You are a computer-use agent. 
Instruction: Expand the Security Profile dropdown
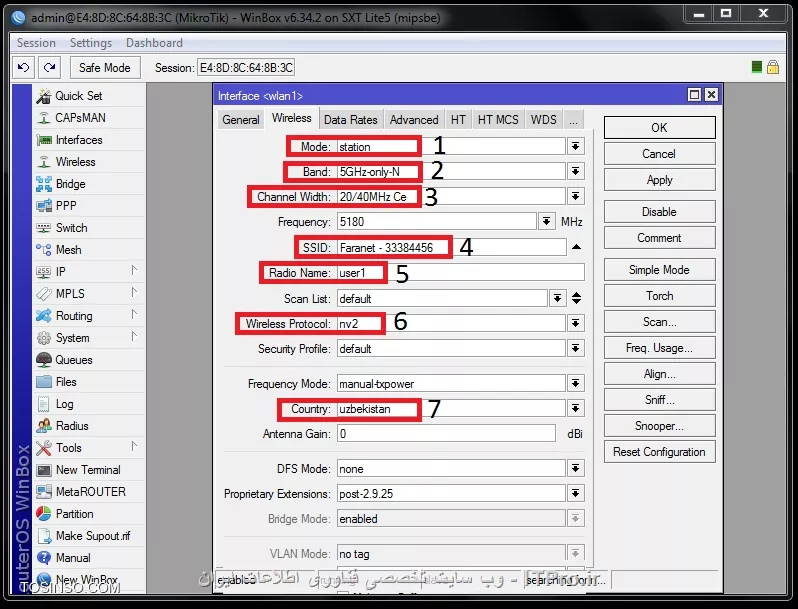coord(575,349)
